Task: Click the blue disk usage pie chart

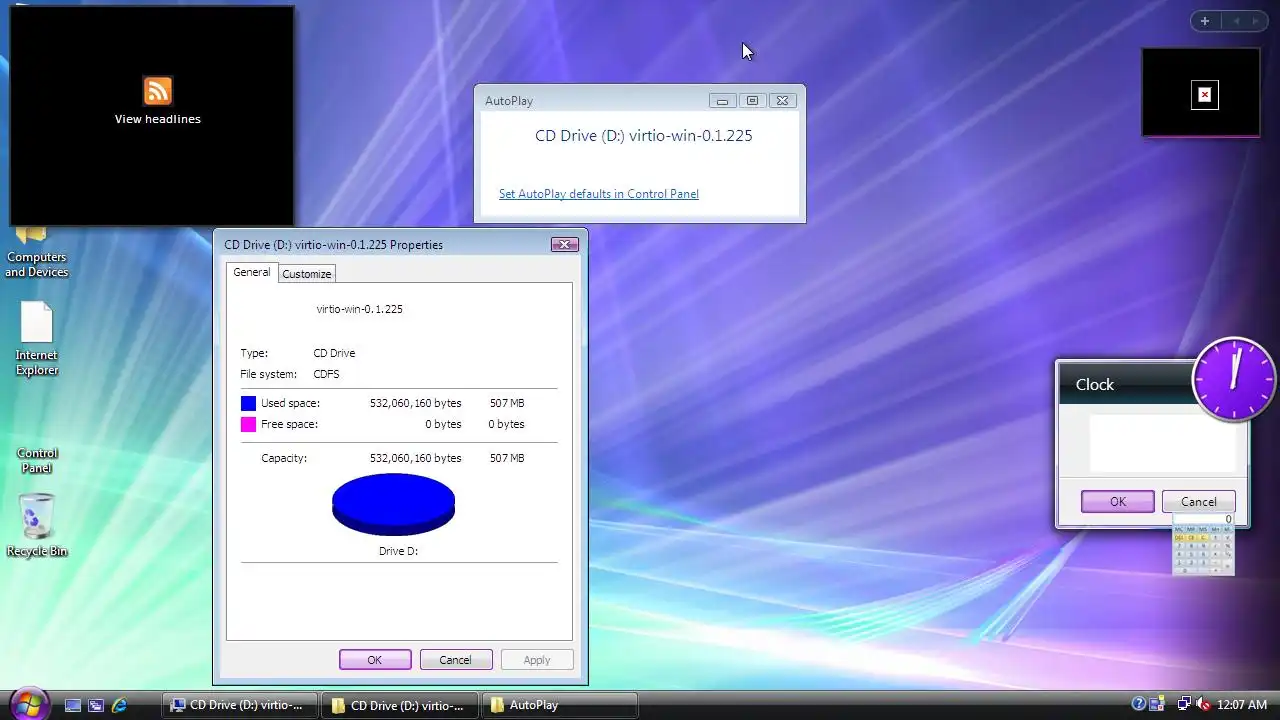Action: point(393,505)
